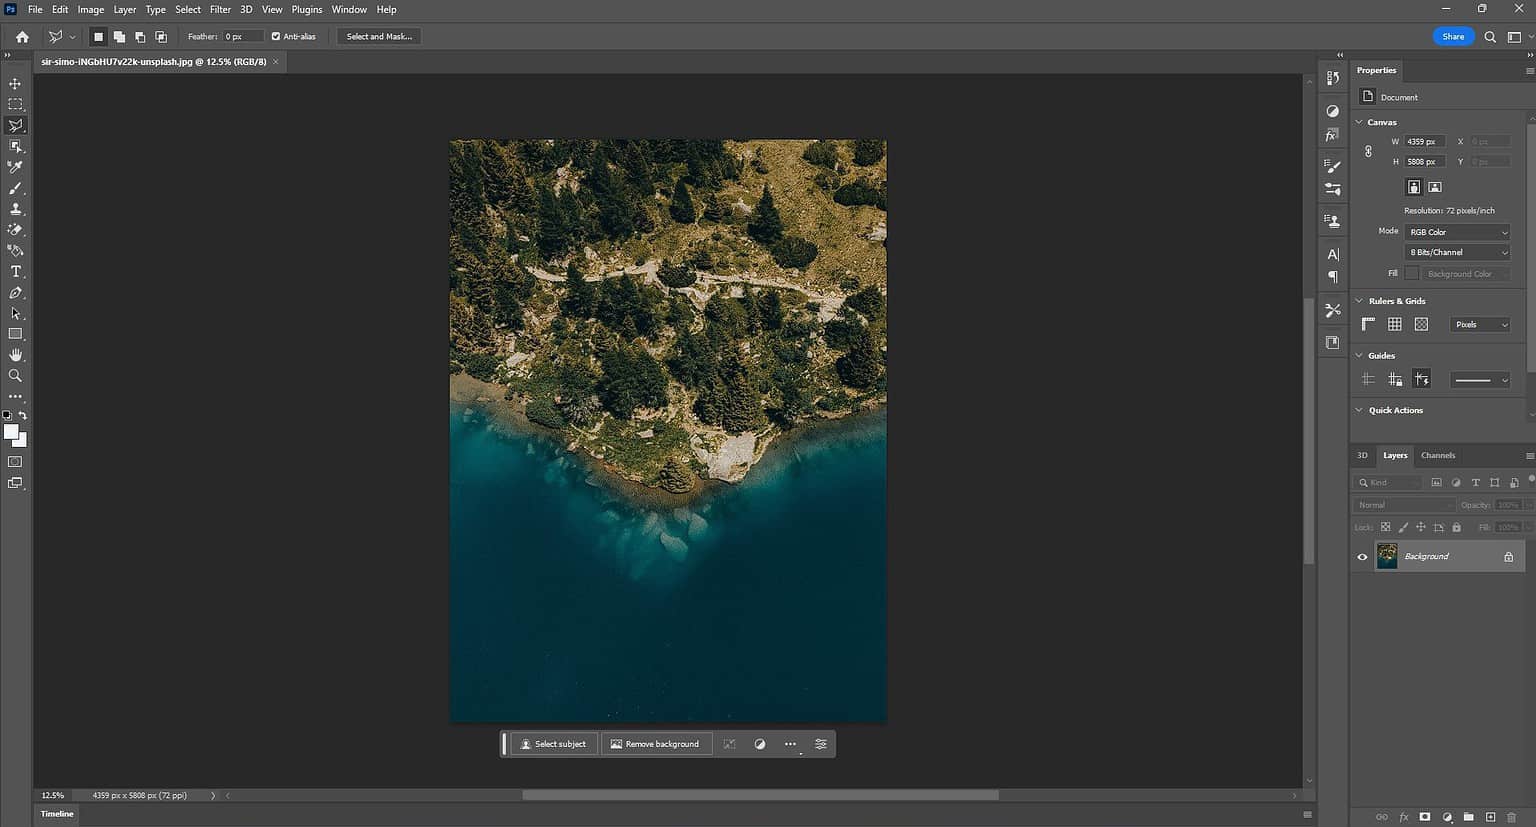The height and width of the screenshot is (827, 1536).
Task: Select the Hand tool
Action: point(15,355)
